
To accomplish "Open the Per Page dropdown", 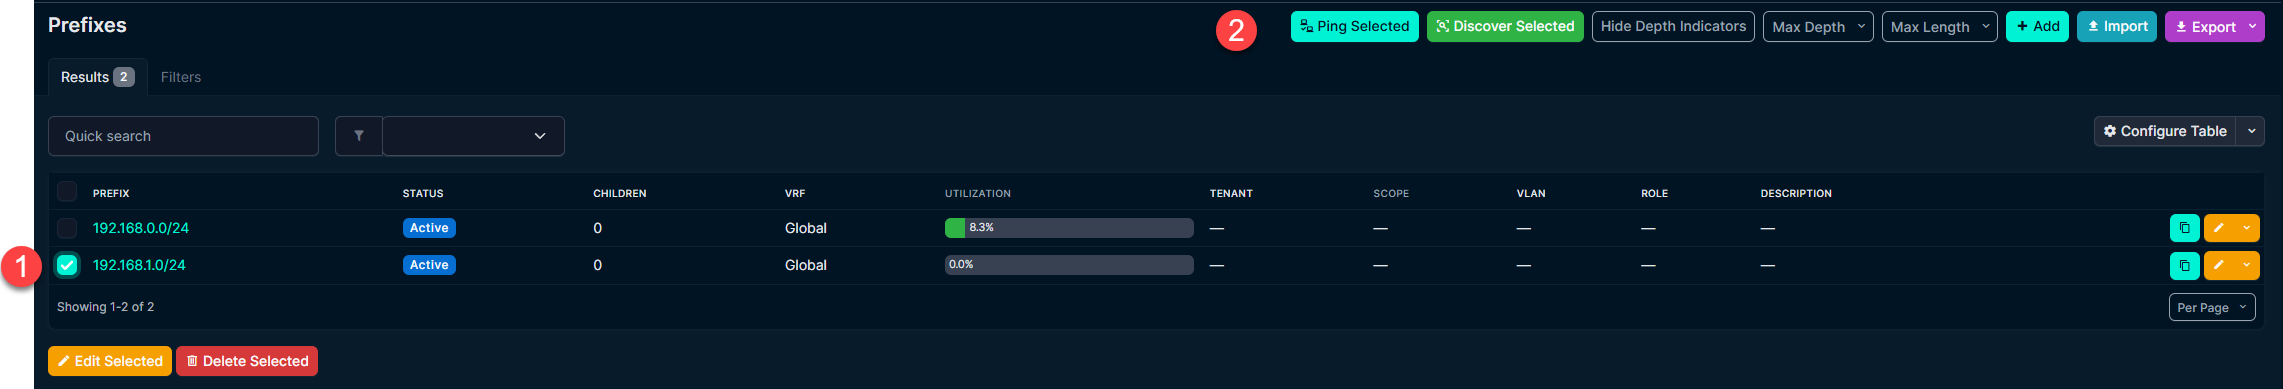I will 2212,307.
